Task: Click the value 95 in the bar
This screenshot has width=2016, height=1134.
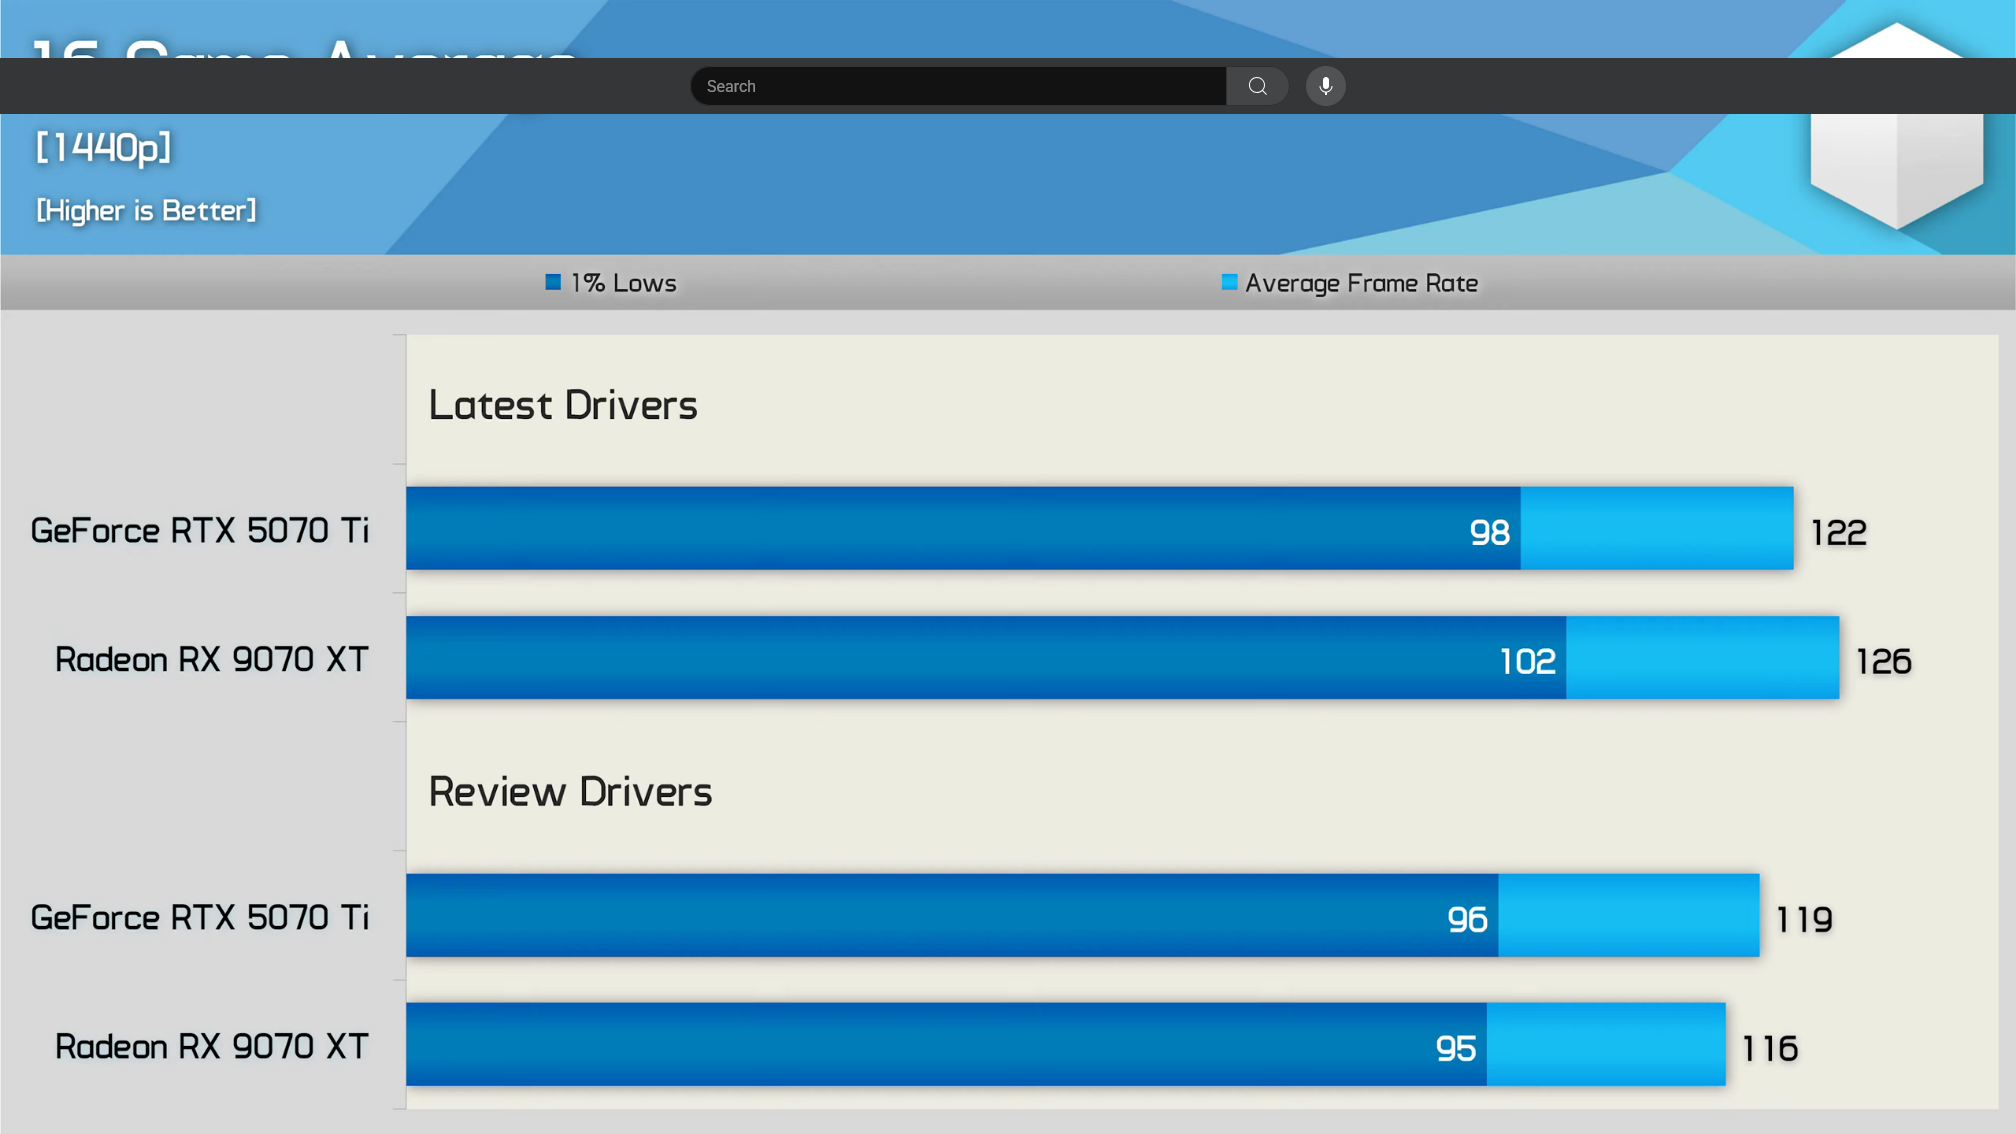Action: (x=1455, y=1048)
